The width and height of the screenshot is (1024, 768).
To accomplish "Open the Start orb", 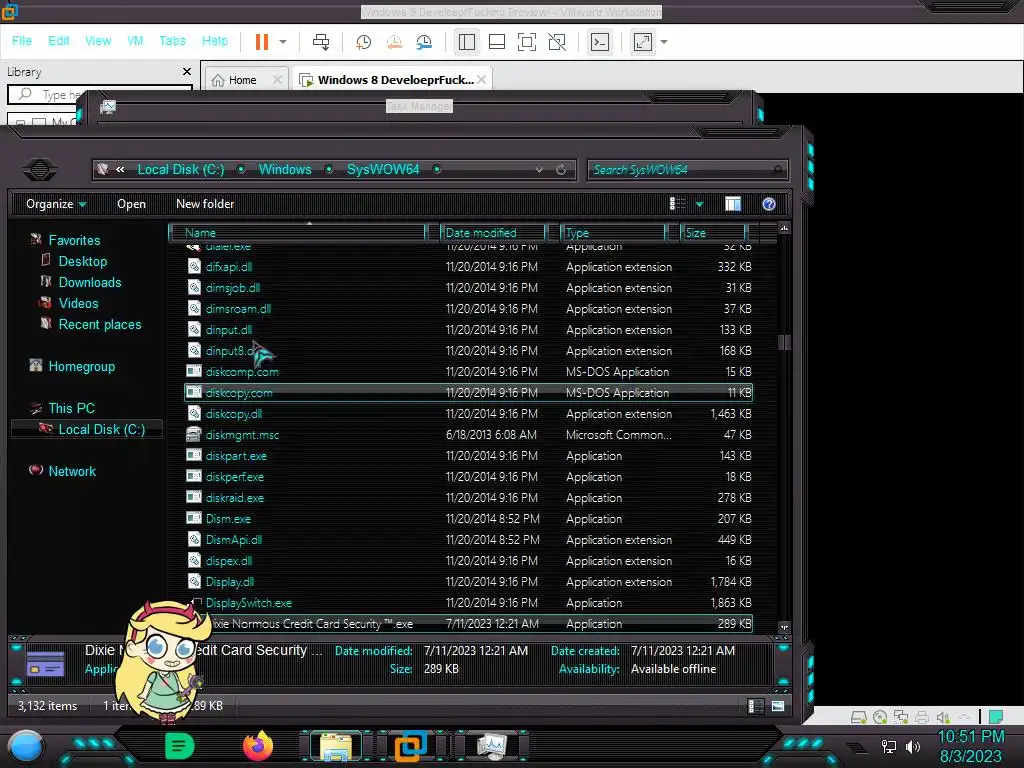I will 26,747.
